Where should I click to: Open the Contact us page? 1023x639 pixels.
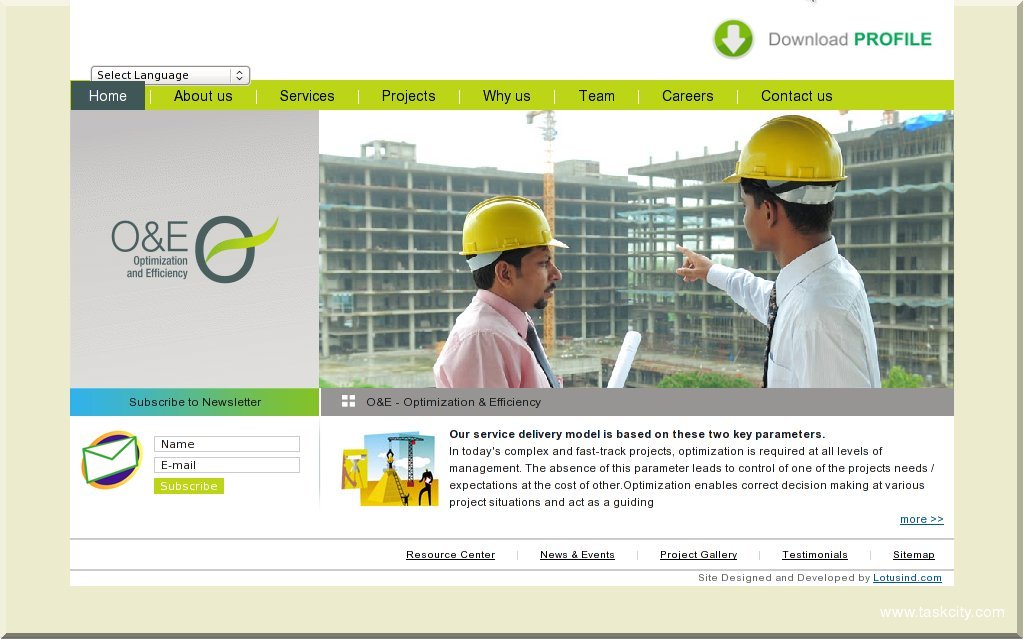point(796,96)
